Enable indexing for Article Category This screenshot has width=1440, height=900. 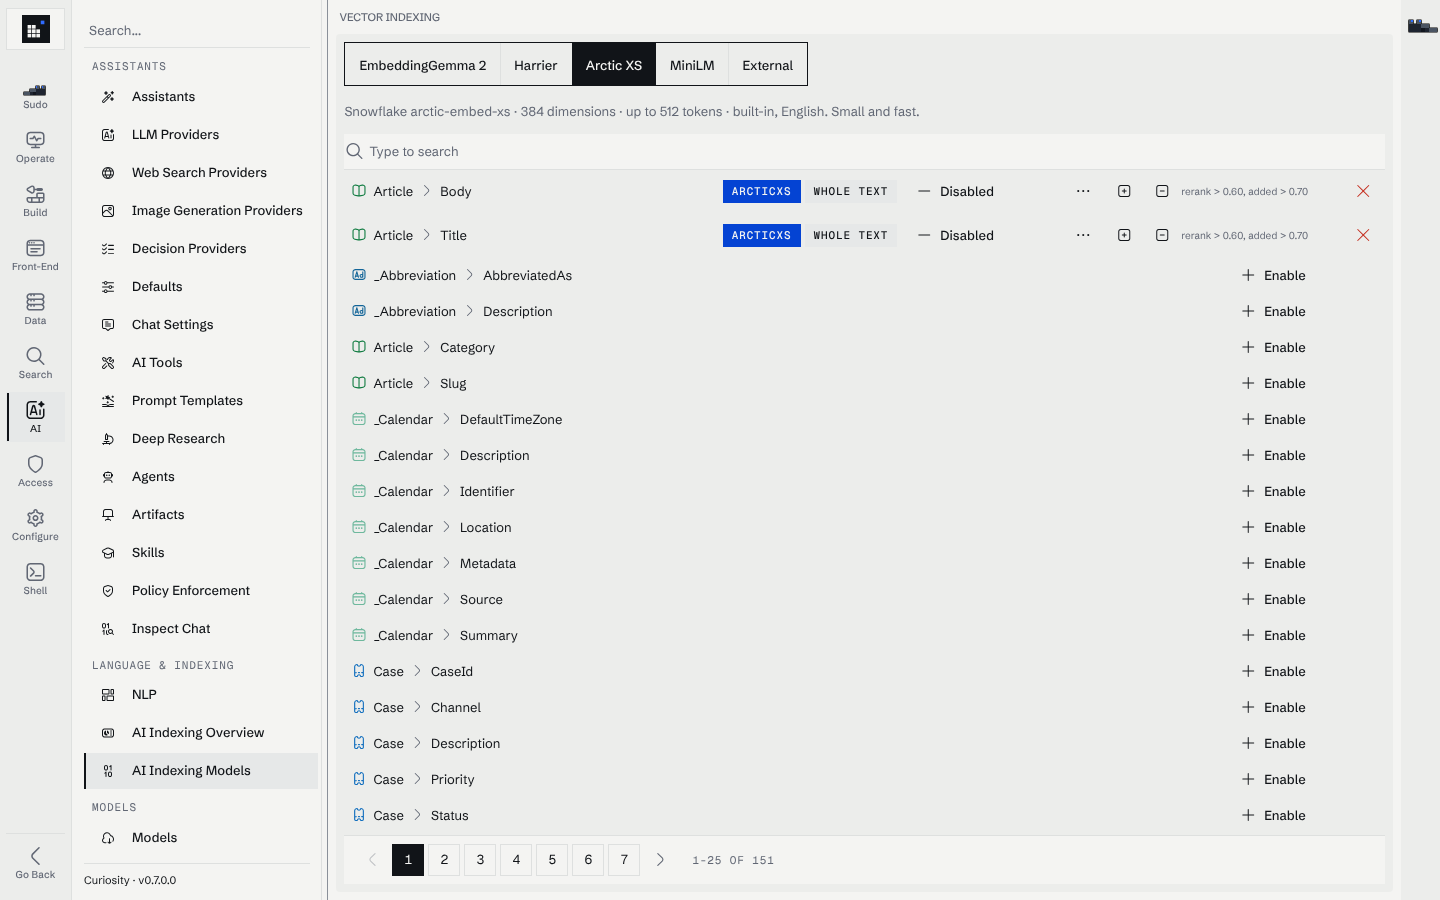point(1274,347)
